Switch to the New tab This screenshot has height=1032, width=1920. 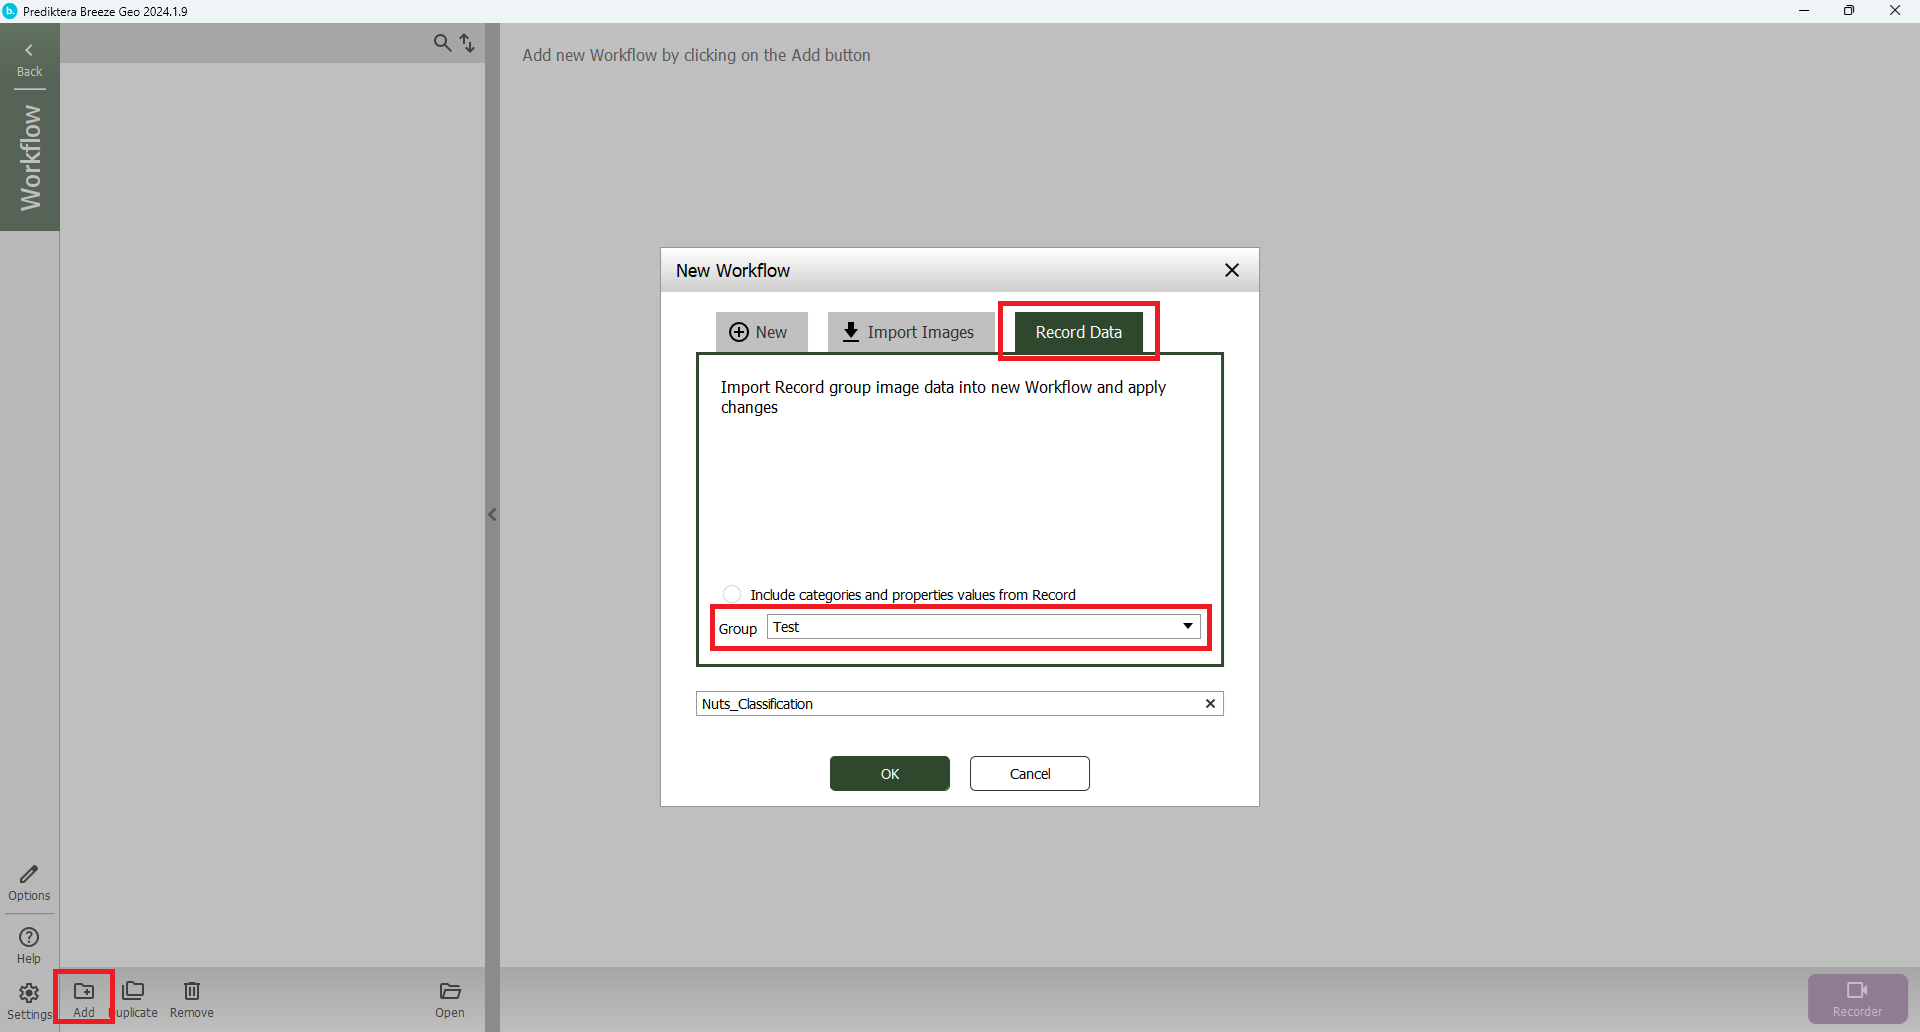(760, 332)
